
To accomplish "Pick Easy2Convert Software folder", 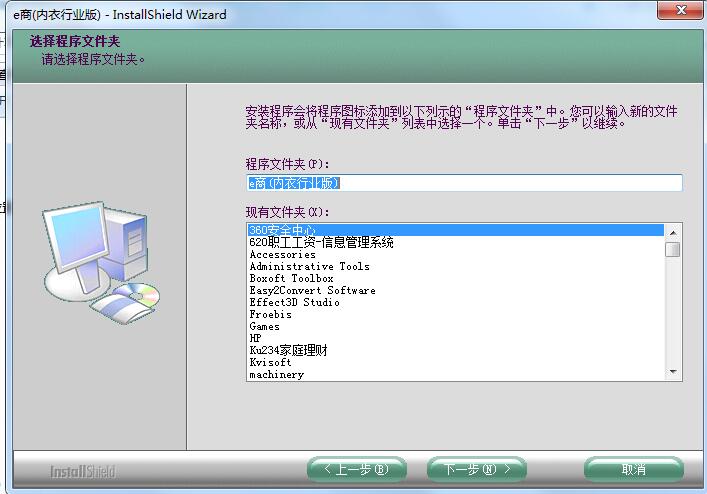I will [x=455, y=291].
